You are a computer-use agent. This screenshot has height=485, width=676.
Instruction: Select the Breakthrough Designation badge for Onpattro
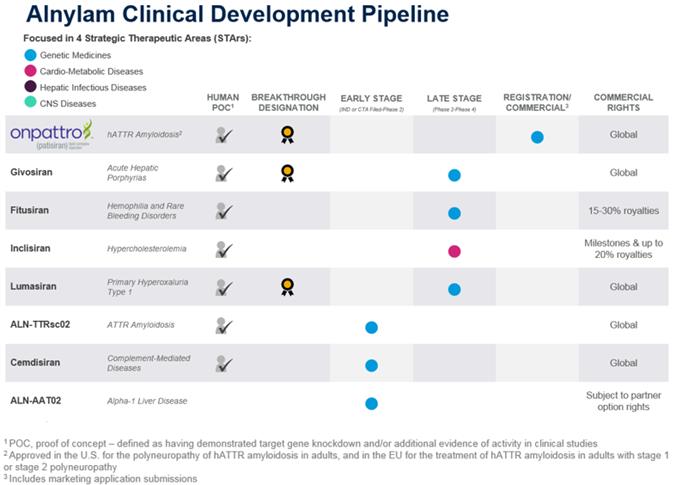[x=287, y=135]
